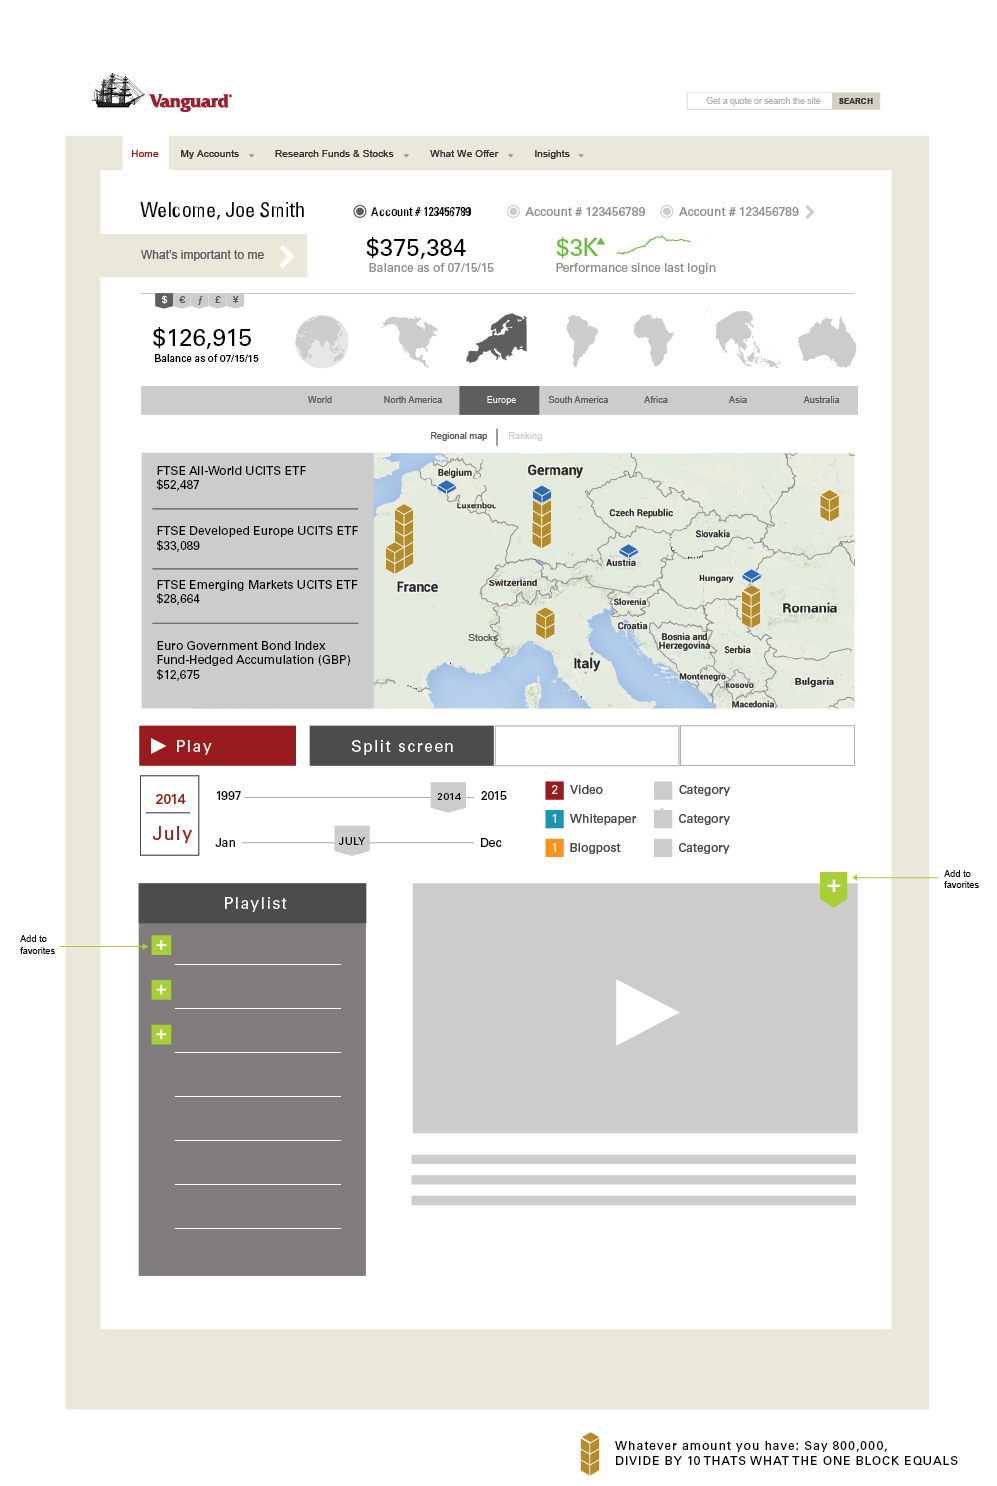
Task: Open the Home tab
Action: (x=145, y=153)
